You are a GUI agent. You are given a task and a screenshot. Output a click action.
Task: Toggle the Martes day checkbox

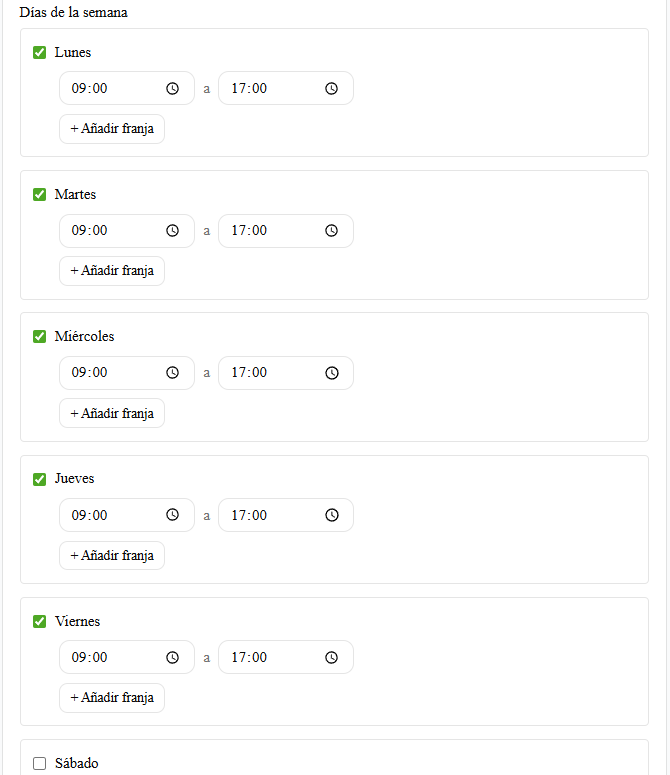tap(40, 194)
